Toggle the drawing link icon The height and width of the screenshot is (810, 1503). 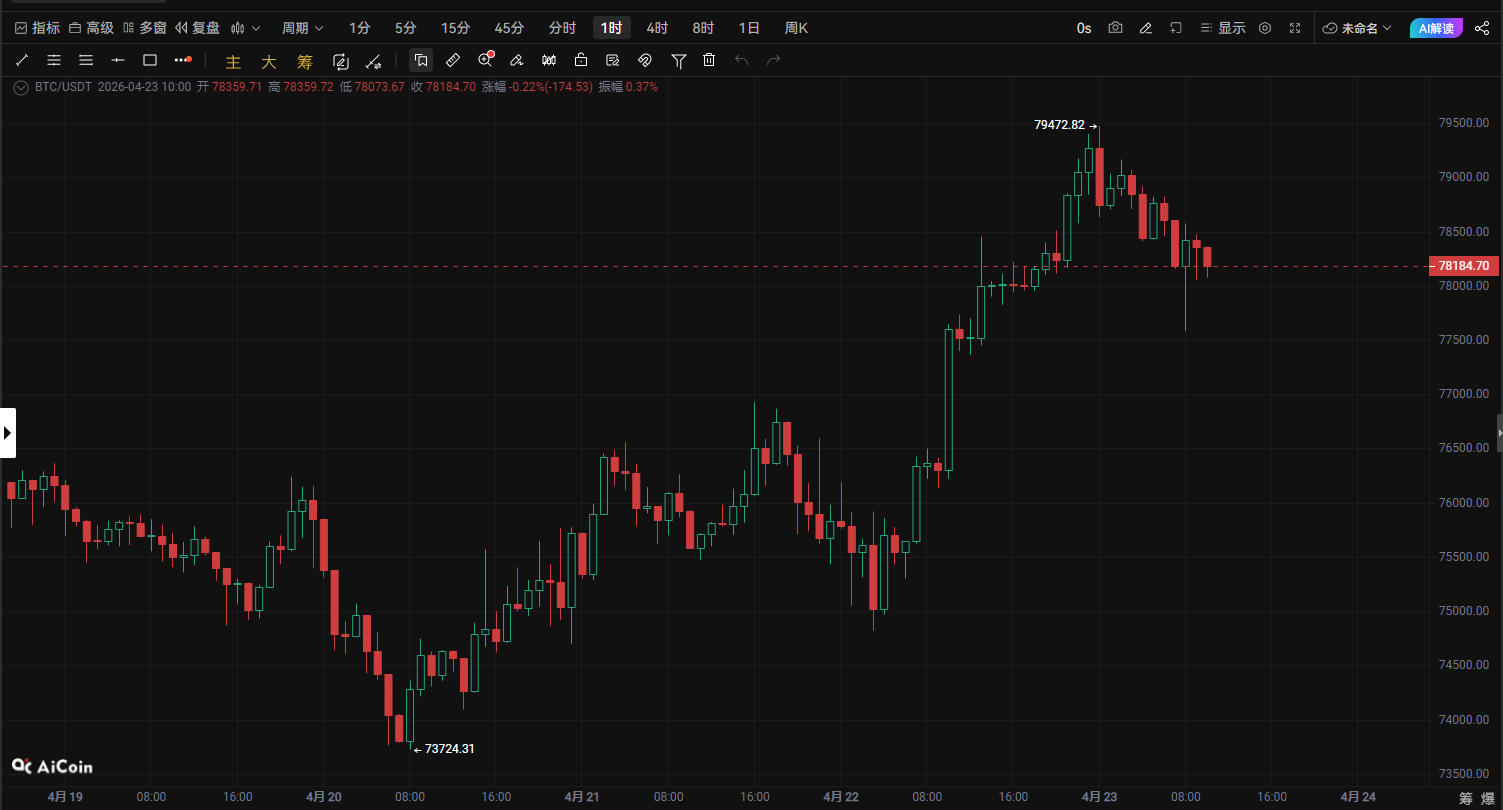(645, 60)
